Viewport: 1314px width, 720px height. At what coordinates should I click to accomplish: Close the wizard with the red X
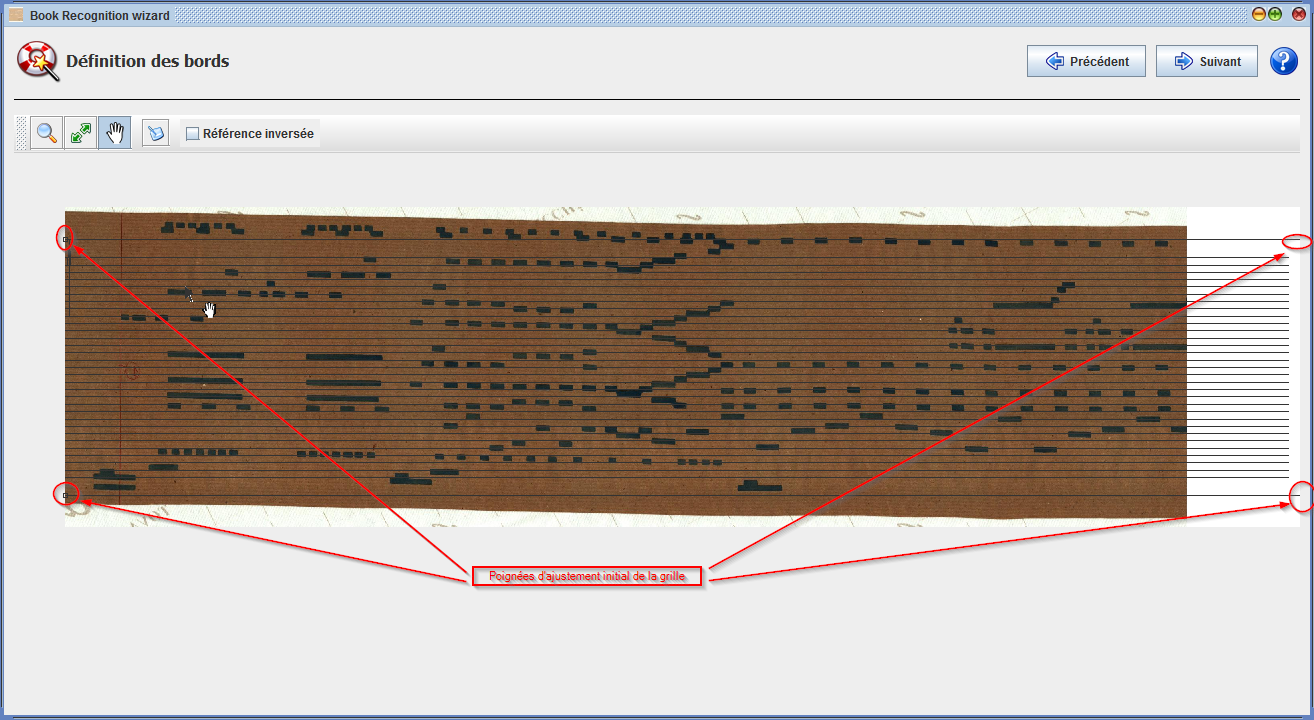1298,15
